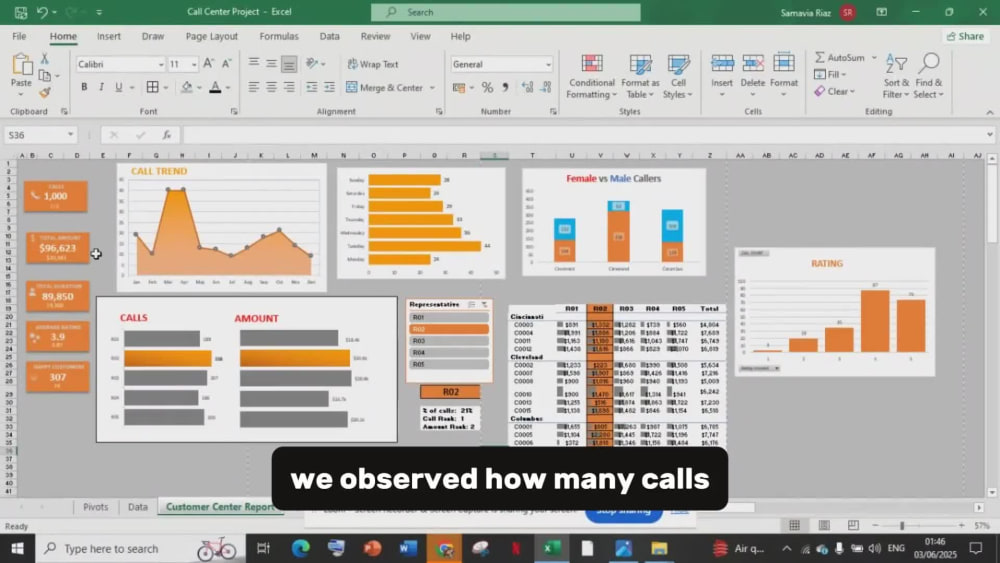This screenshot has width=1000, height=563.
Task: Decrease indent in Alignment group
Action: (x=312, y=87)
